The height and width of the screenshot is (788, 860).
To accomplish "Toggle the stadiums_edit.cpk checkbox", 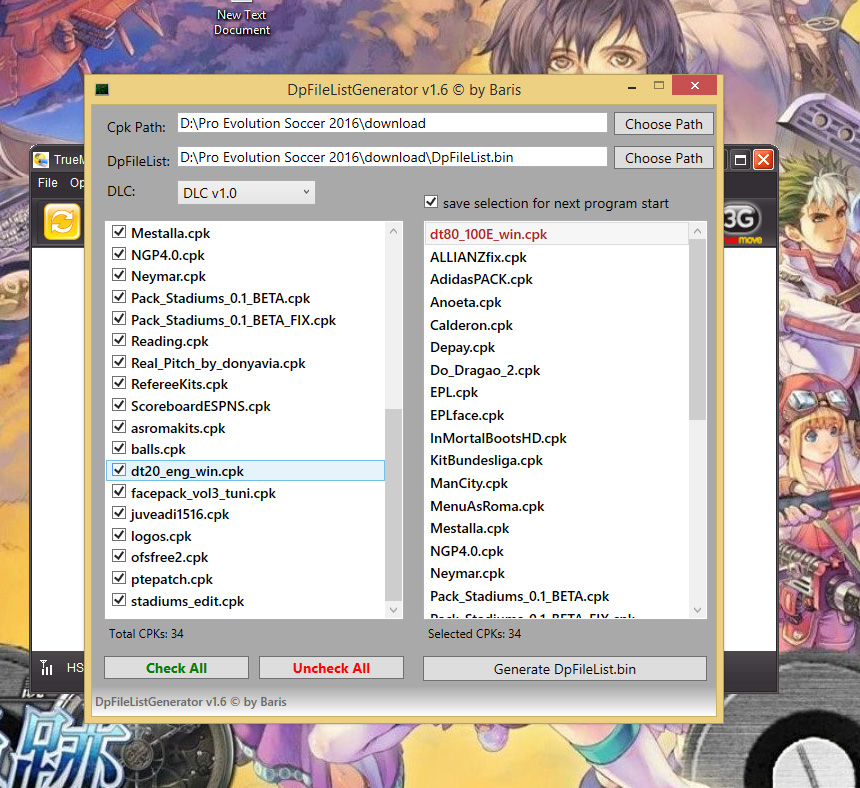I will [x=118, y=600].
